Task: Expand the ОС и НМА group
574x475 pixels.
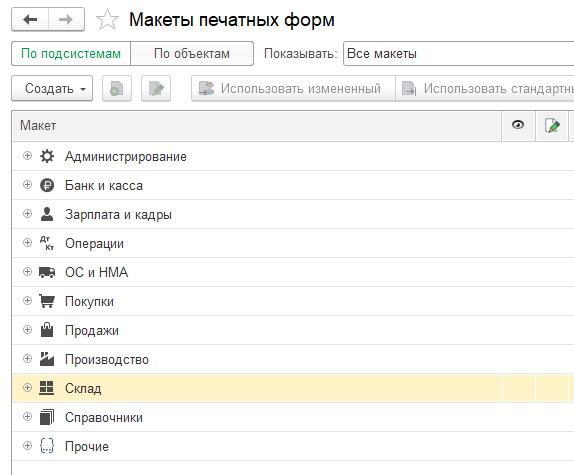Action: pos(27,272)
